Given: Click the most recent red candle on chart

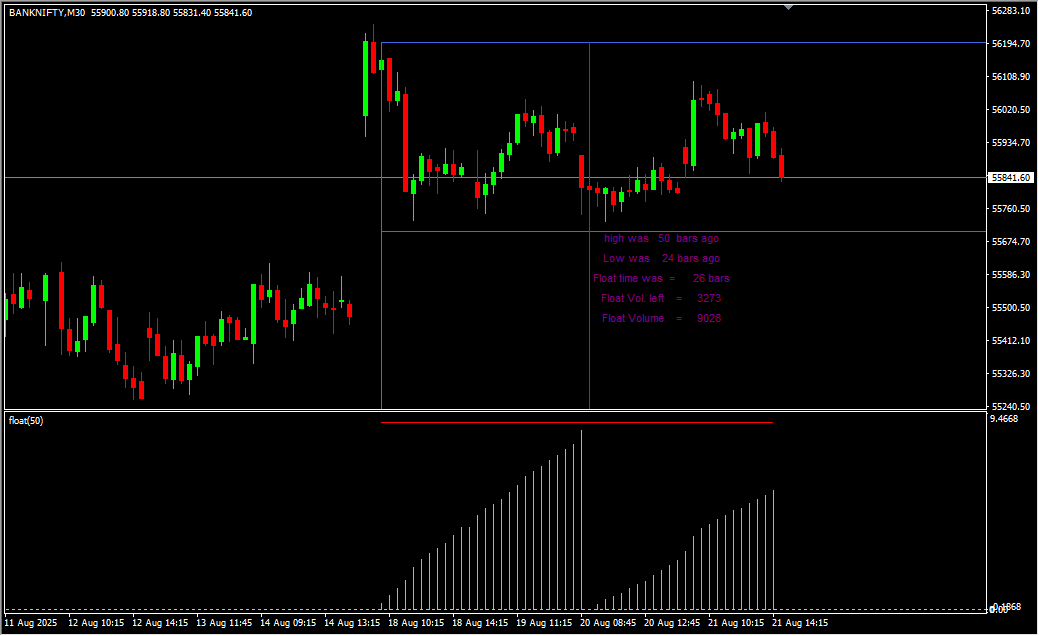Looking at the screenshot, I should (781, 166).
